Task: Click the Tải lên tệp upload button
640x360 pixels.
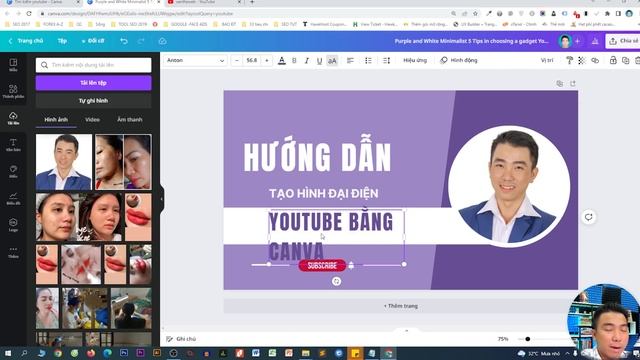Action: (93, 83)
